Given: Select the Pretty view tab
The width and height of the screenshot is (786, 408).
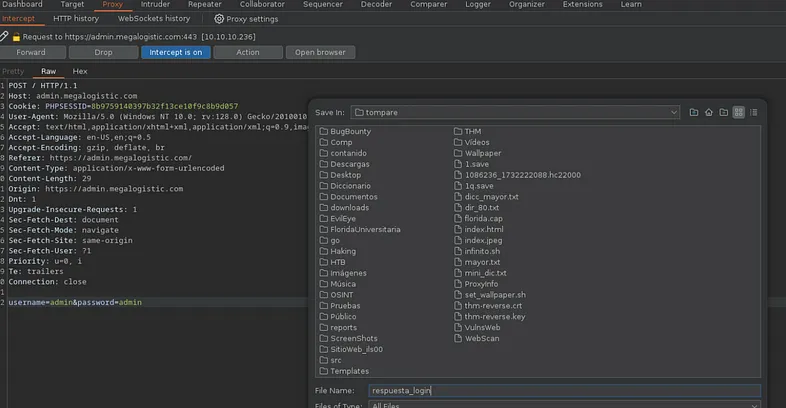Looking at the screenshot, I should coord(13,71).
